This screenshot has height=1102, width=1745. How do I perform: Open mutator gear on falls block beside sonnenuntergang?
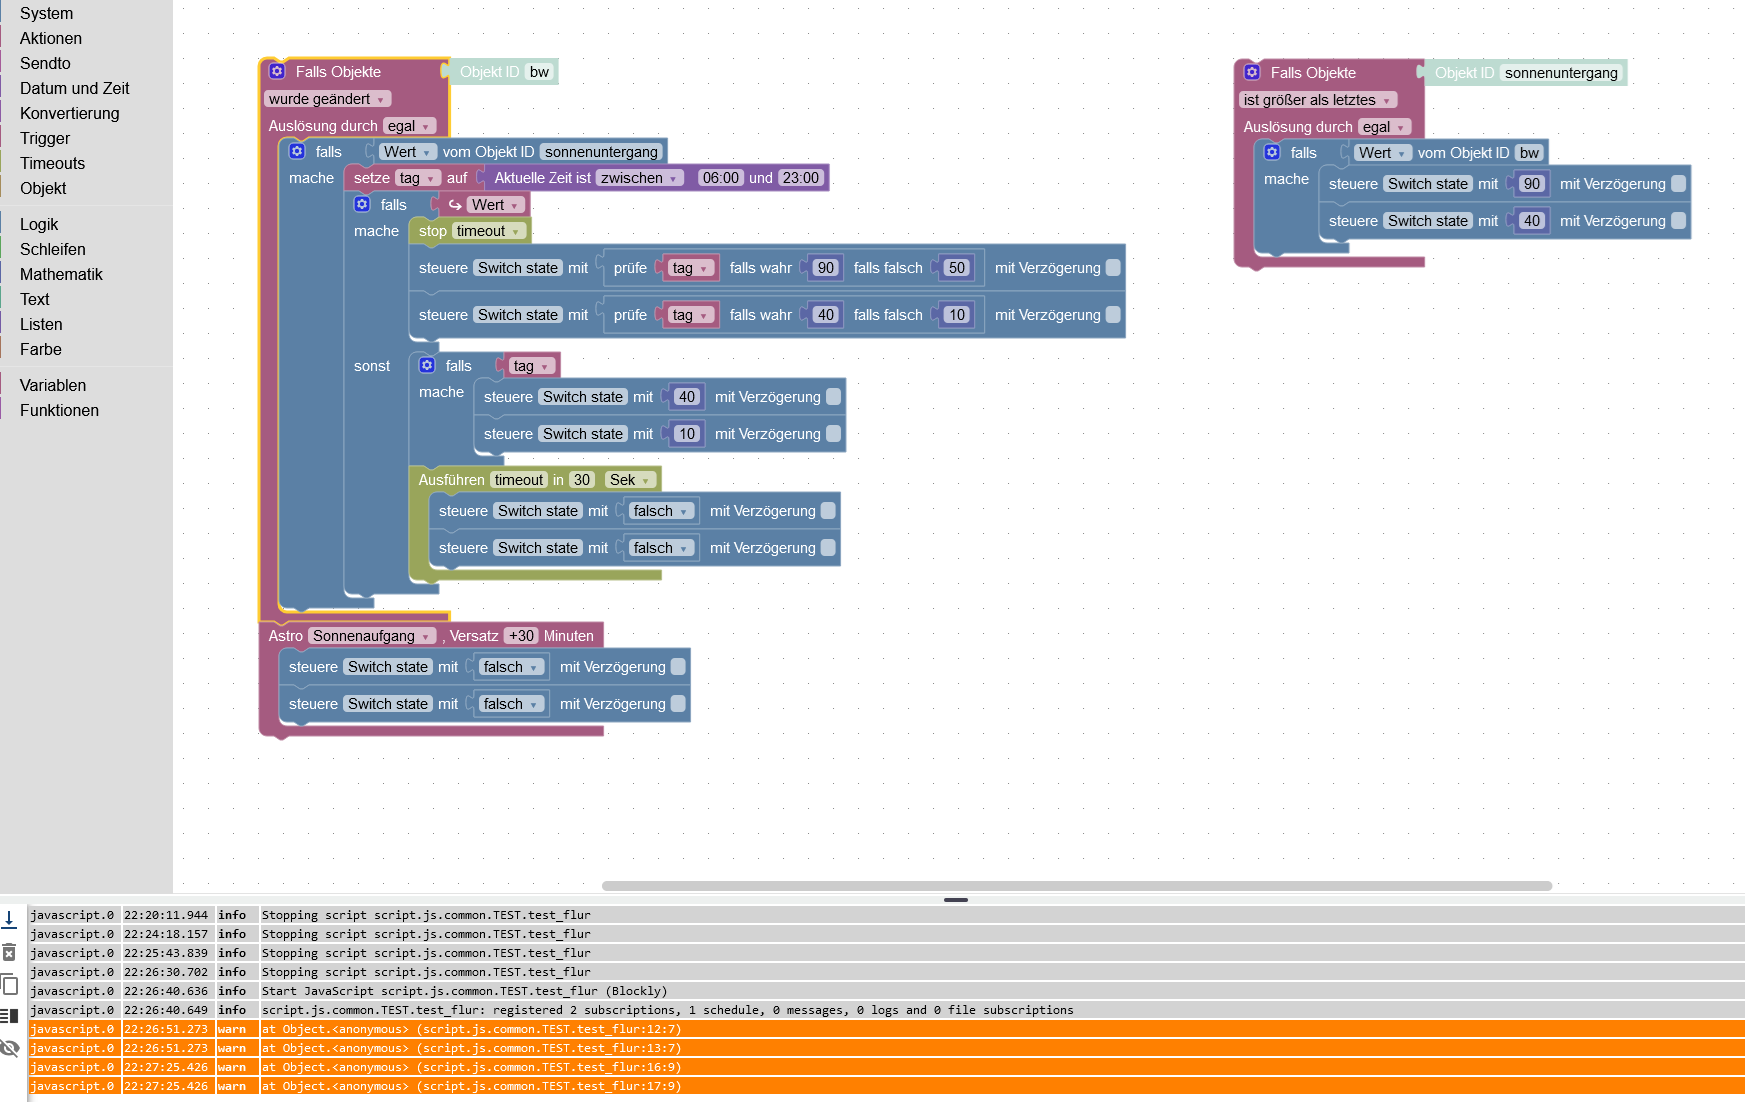[297, 151]
